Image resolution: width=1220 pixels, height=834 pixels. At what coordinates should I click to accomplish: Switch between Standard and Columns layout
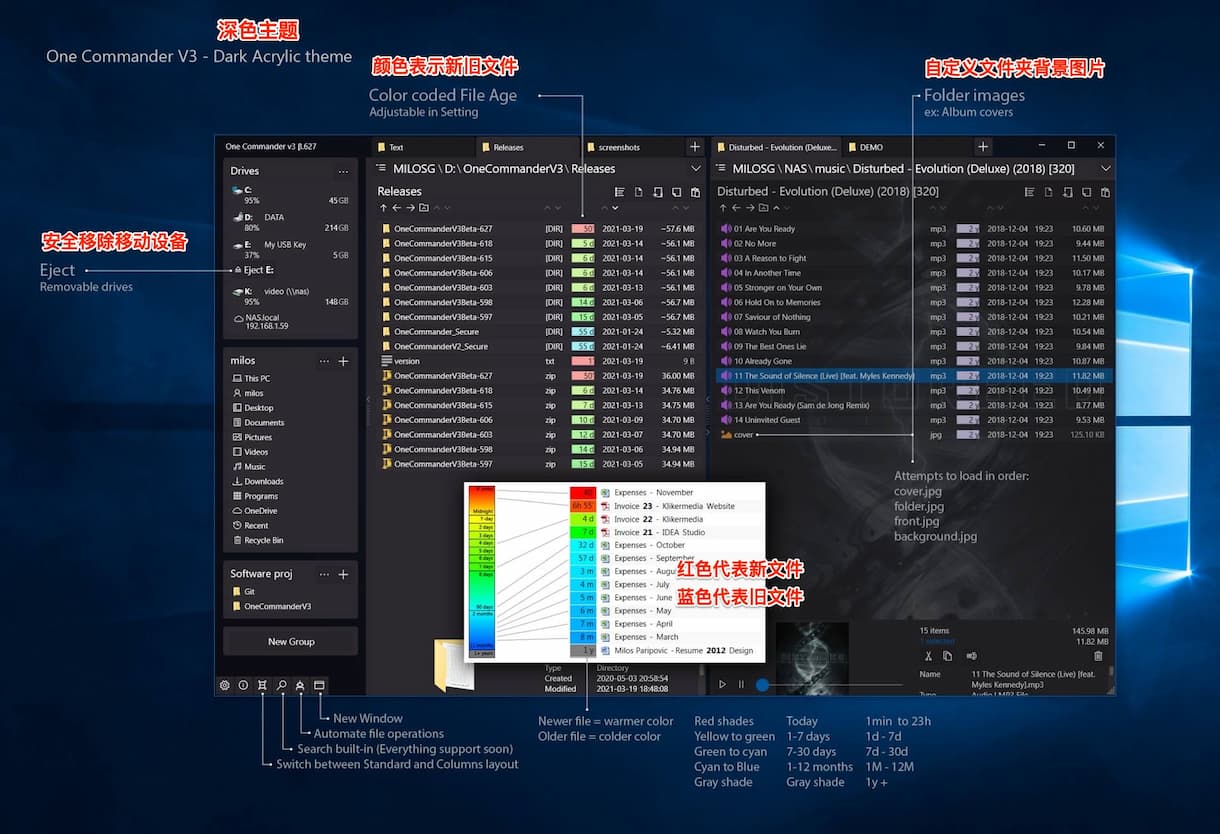[263, 685]
